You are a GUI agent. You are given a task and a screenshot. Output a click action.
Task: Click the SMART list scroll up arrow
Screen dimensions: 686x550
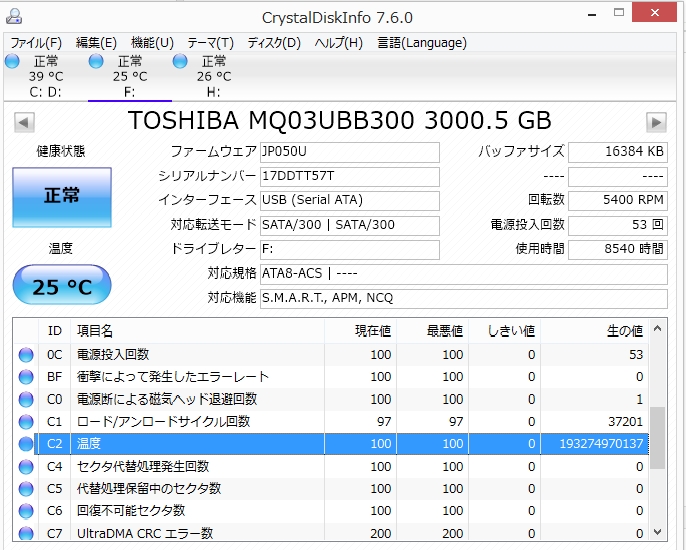657,328
